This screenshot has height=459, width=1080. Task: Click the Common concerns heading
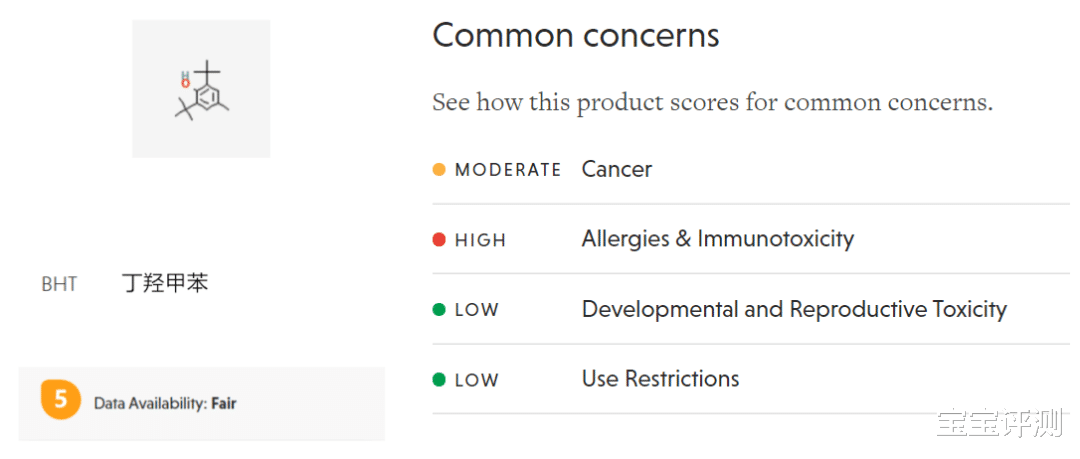(576, 36)
